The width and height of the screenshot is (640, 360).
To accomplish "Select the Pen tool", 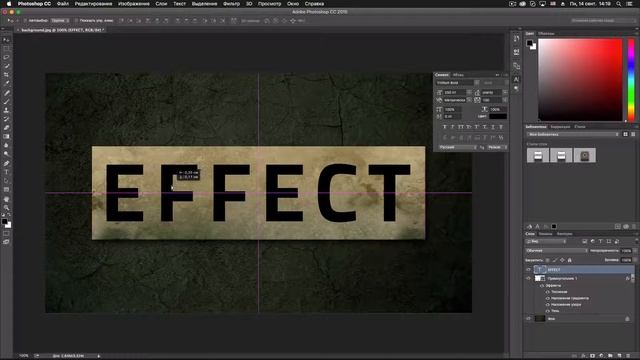I will pyautogui.click(x=6, y=163).
